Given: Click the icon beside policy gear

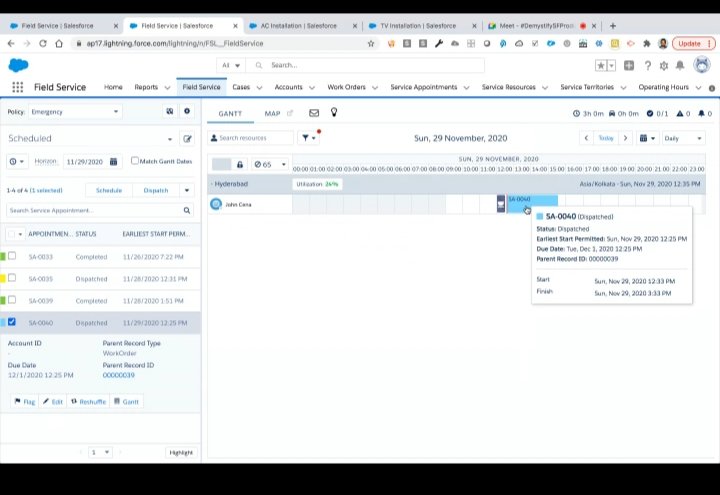Looking at the screenshot, I should coord(170,111).
